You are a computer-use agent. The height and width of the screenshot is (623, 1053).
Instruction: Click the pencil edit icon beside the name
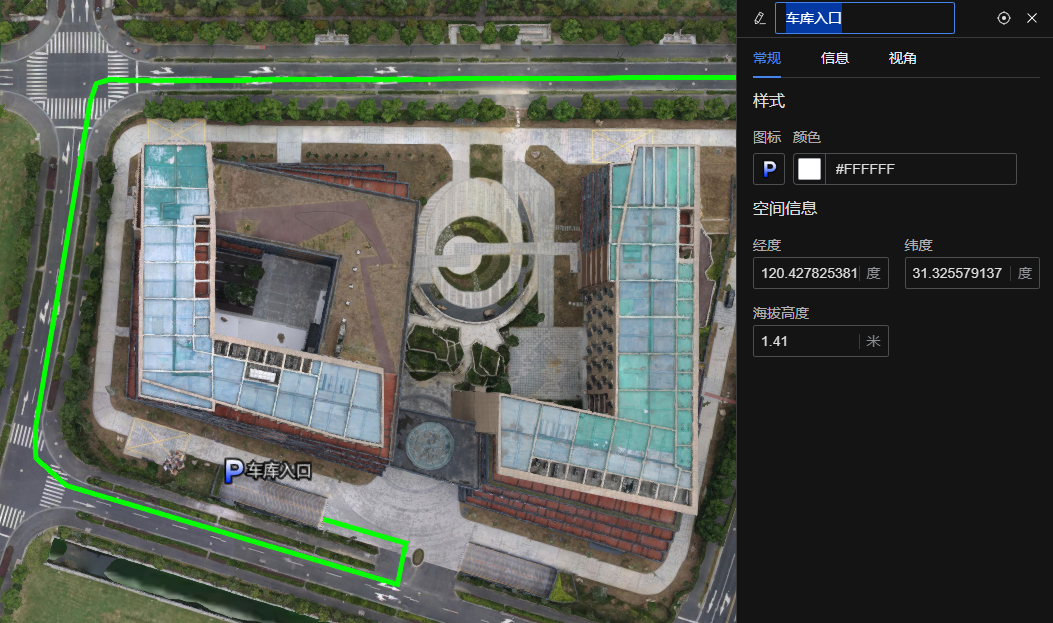(759, 18)
